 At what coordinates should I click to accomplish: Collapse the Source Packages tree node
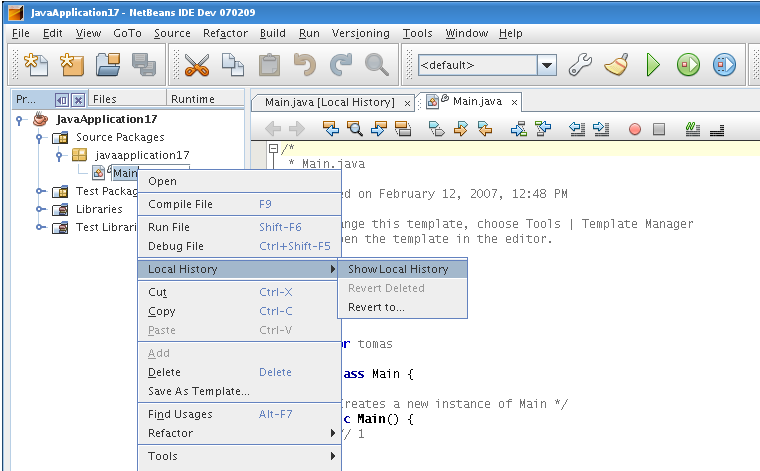point(39,138)
